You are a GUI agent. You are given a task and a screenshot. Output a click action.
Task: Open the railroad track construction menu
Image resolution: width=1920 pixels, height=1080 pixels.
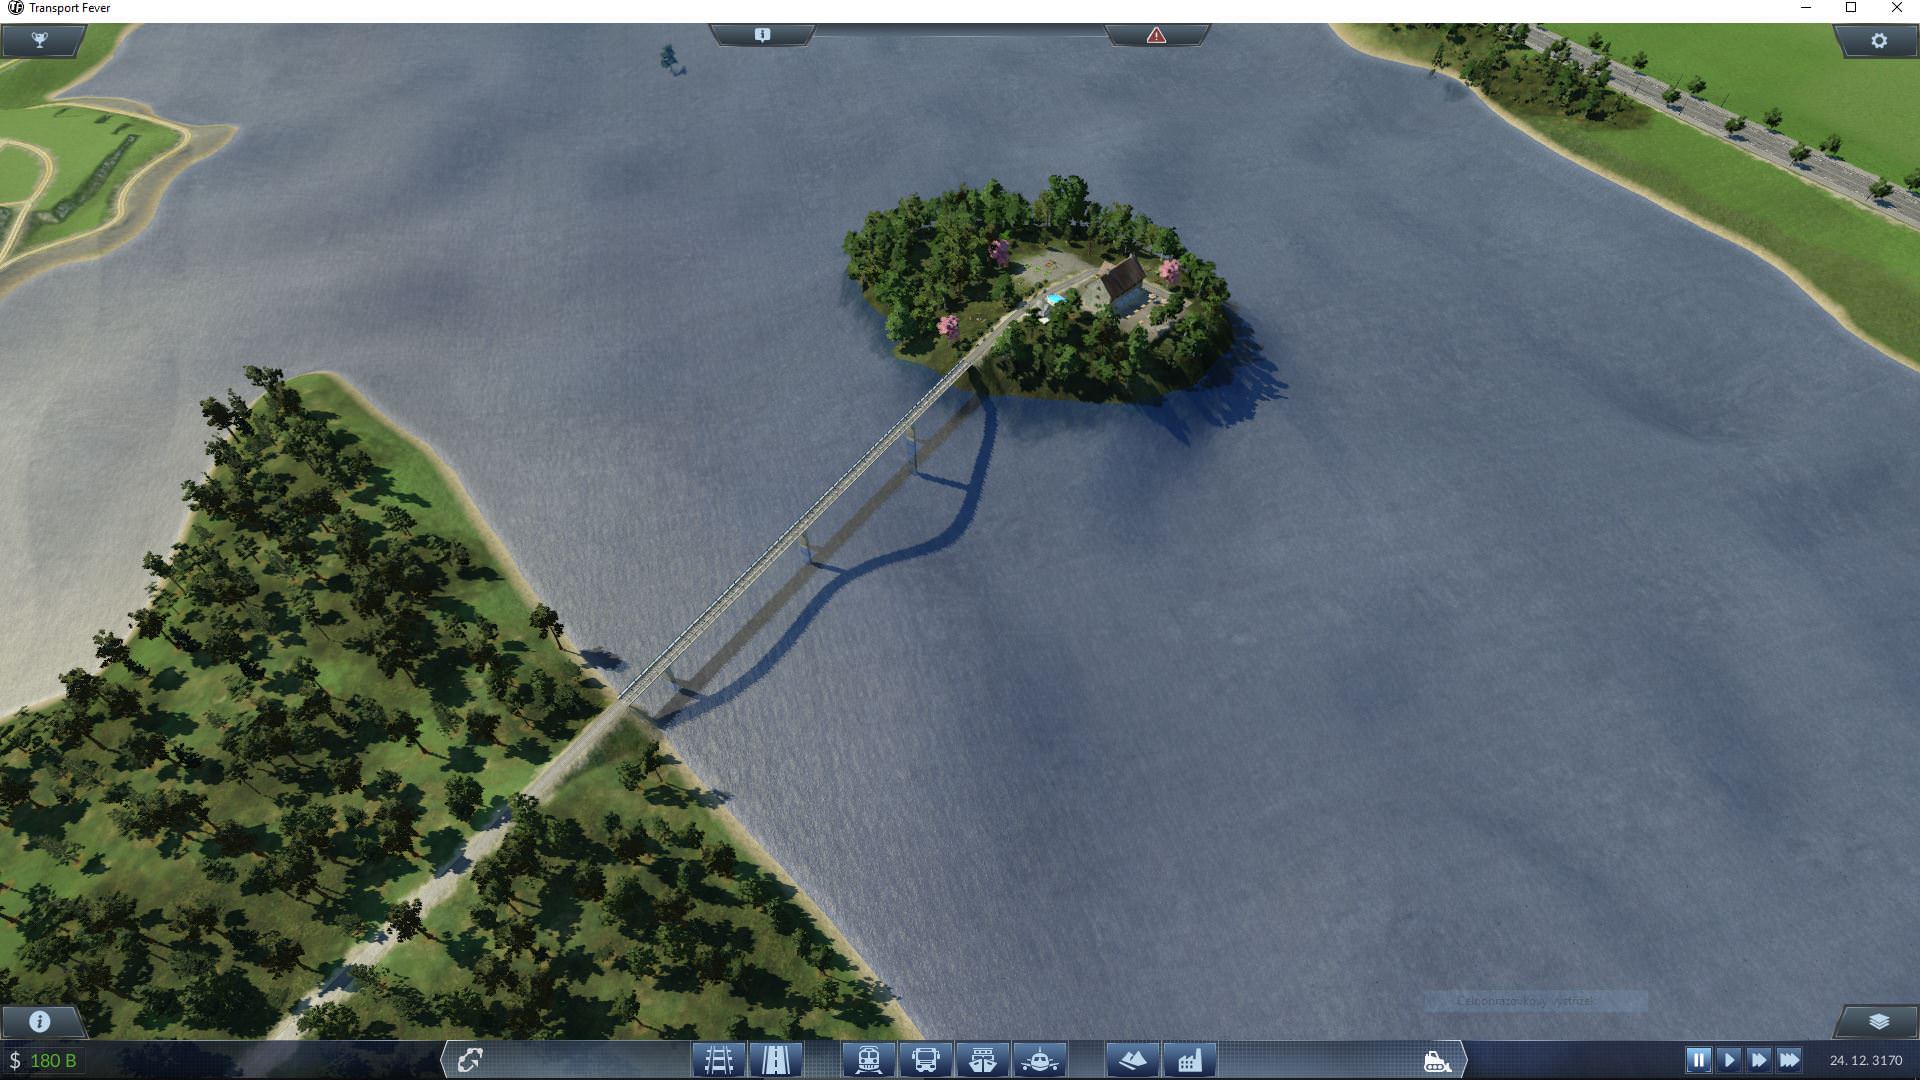click(x=719, y=1059)
